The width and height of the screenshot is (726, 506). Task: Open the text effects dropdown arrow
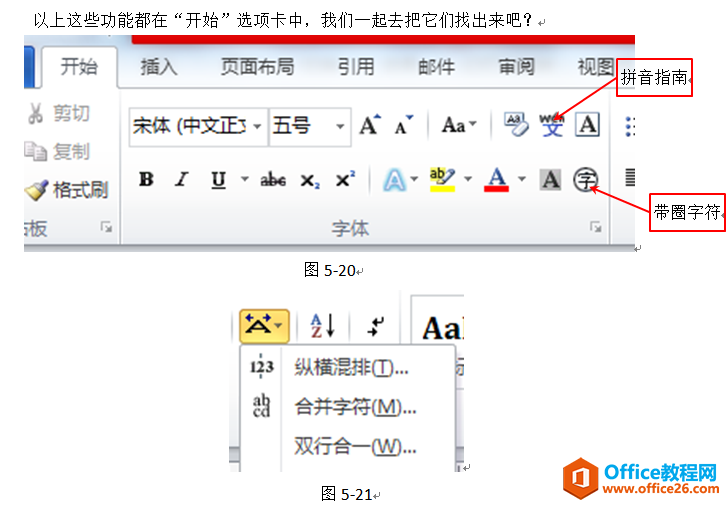pyautogui.click(x=414, y=179)
